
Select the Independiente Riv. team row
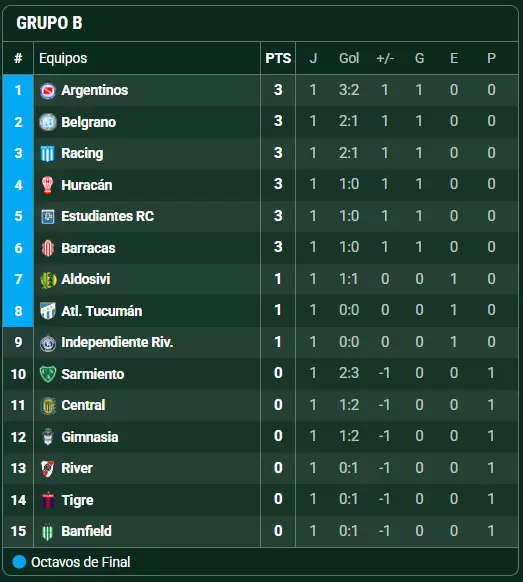pyautogui.click(x=261, y=342)
